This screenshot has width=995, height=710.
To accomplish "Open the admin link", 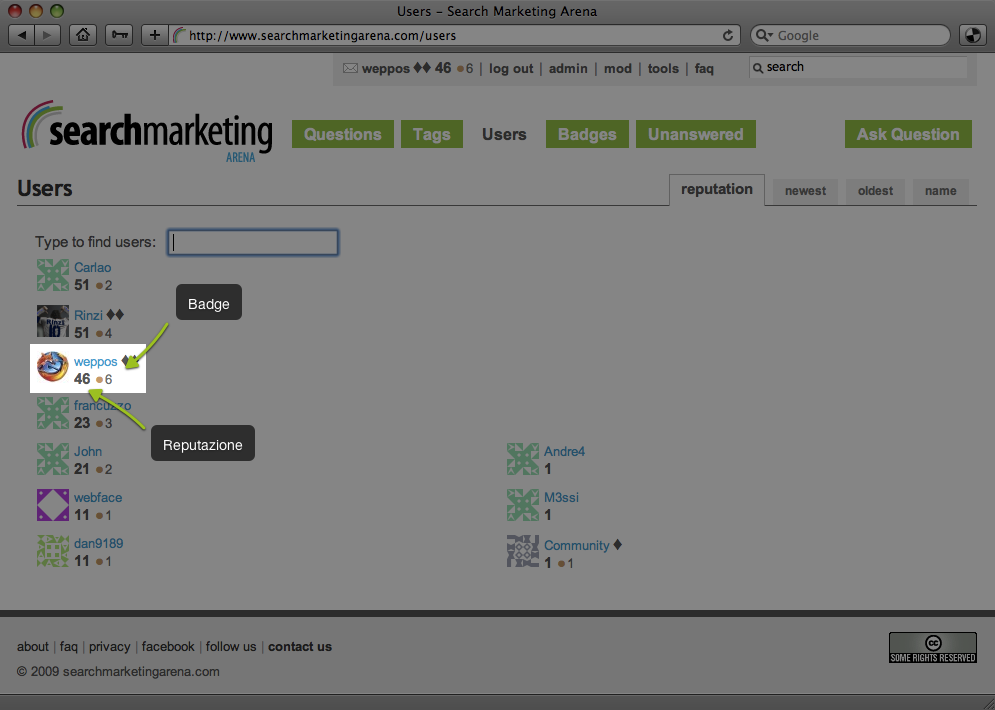I will 568,69.
